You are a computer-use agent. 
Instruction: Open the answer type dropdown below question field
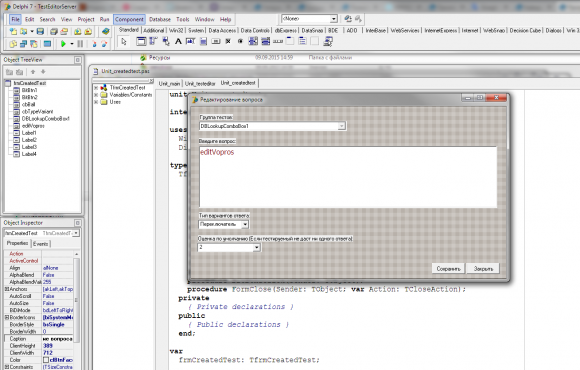coord(245,224)
